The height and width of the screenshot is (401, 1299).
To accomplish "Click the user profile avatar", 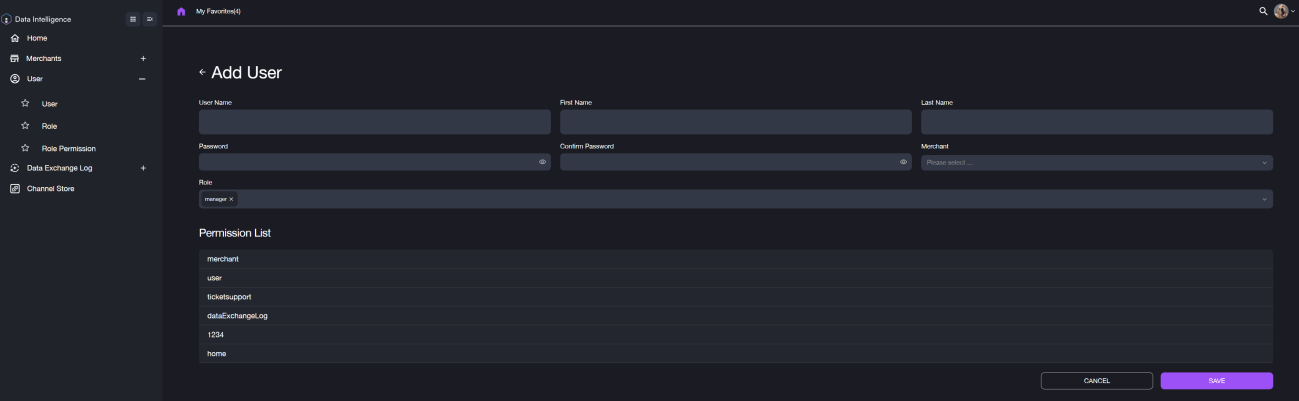I will point(1281,11).
